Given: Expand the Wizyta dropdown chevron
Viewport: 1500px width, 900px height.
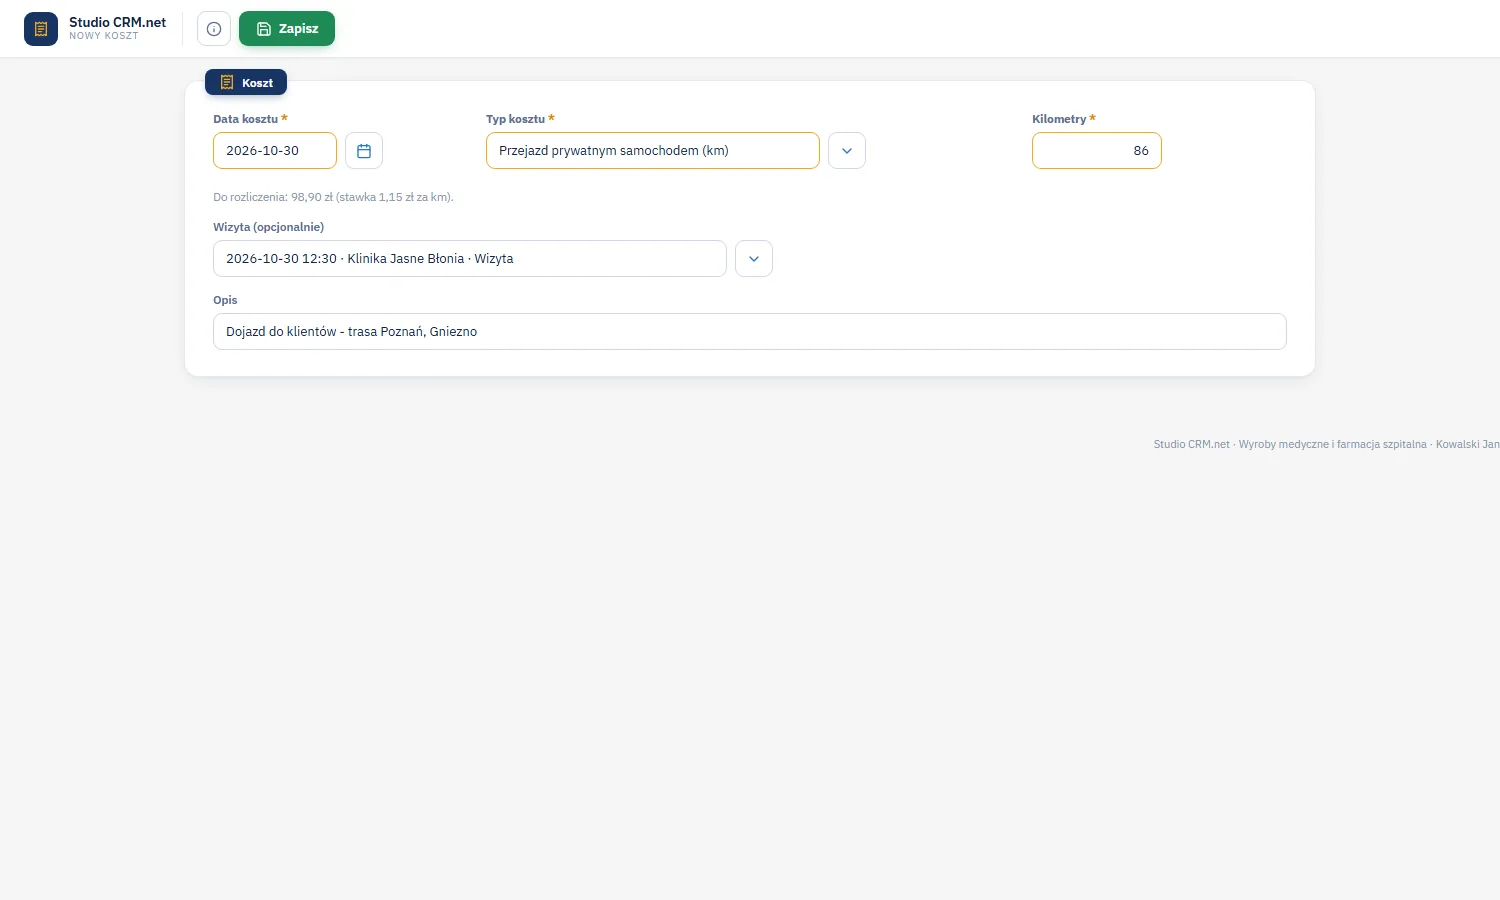Looking at the screenshot, I should (x=754, y=259).
